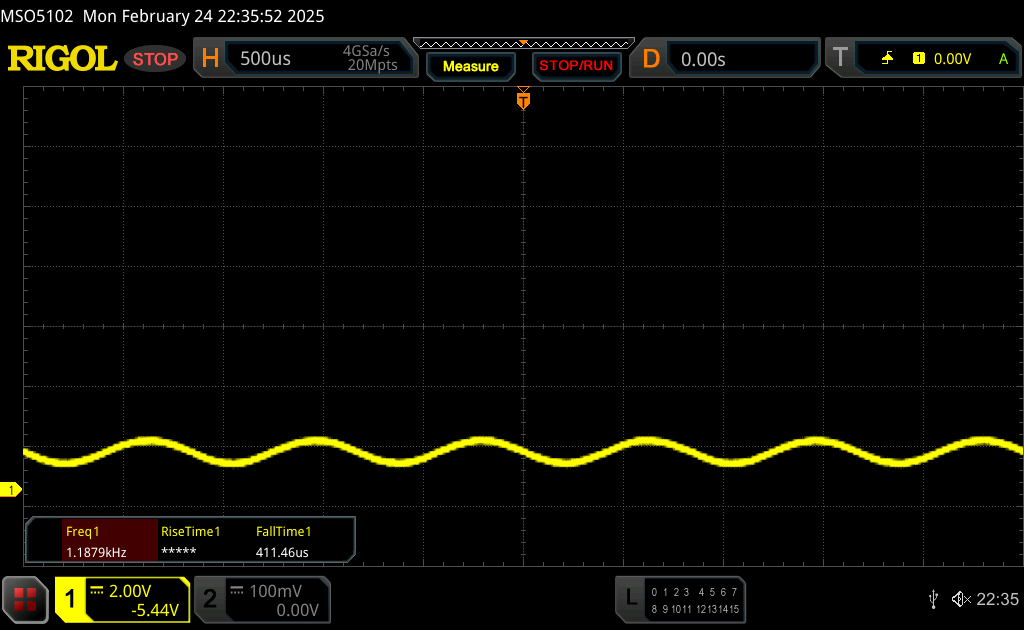
Task: Open the red grid function menu icon
Action: [25, 599]
